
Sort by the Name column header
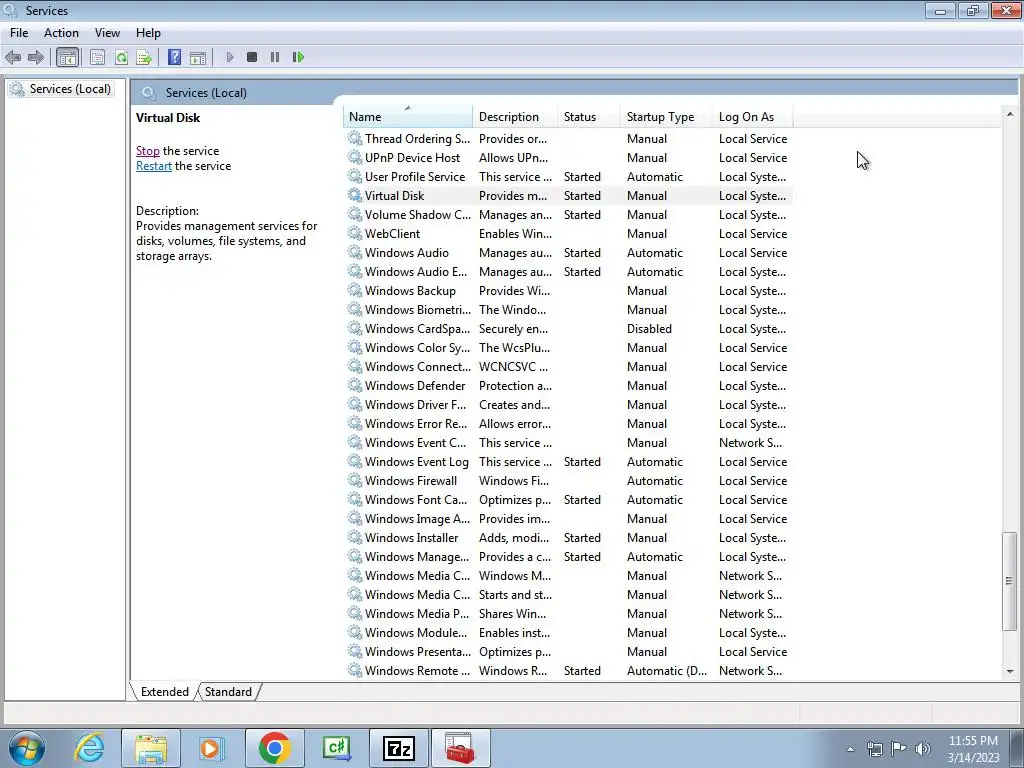(408, 116)
